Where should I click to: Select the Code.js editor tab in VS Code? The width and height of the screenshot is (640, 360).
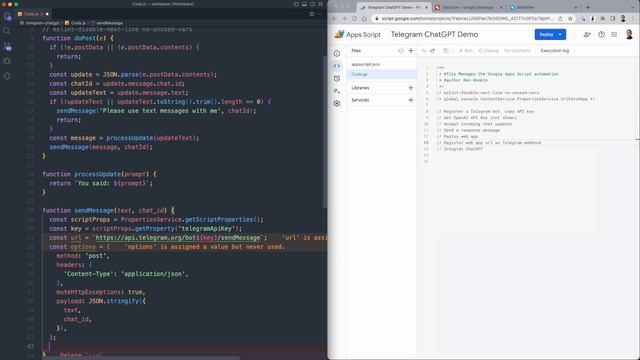(x=33, y=14)
